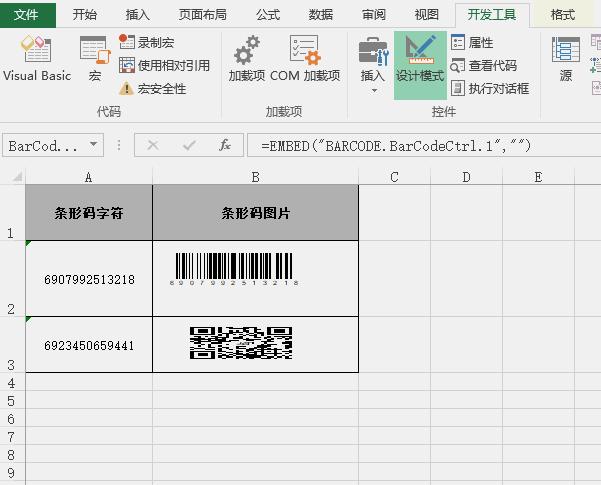Select cell with 6923450659441
This screenshot has width=601, height=485.
(89, 345)
